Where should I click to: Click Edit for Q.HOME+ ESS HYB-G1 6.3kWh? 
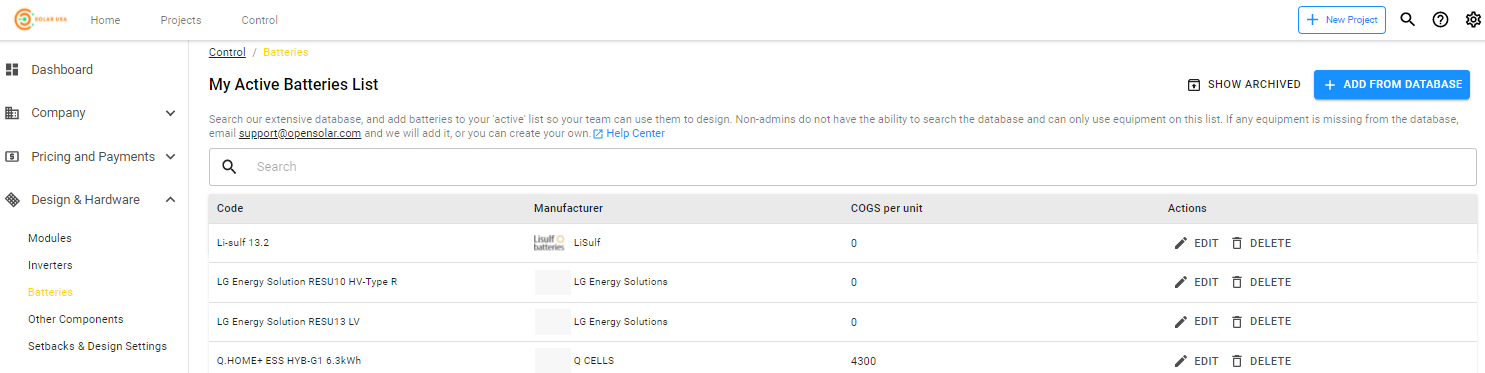1196,361
